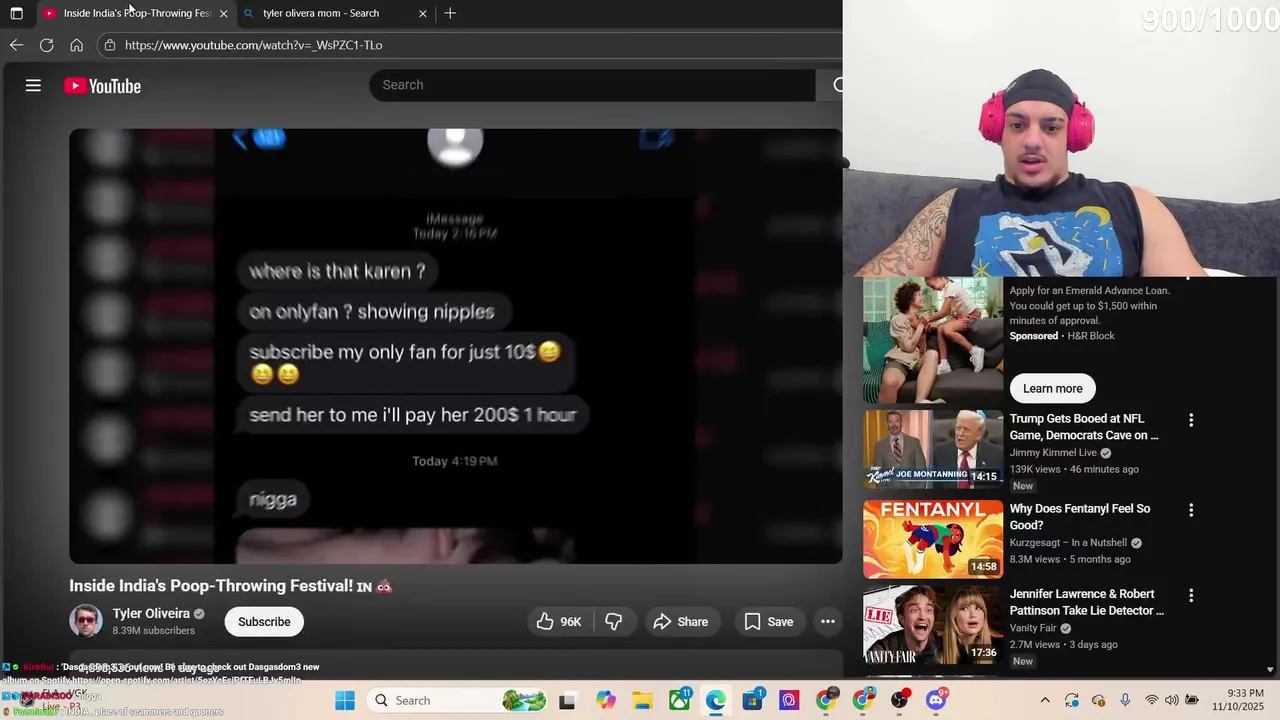Screen dimensions: 1280x720
Task: Open the Xbox app on the taskbar
Action: (679, 700)
